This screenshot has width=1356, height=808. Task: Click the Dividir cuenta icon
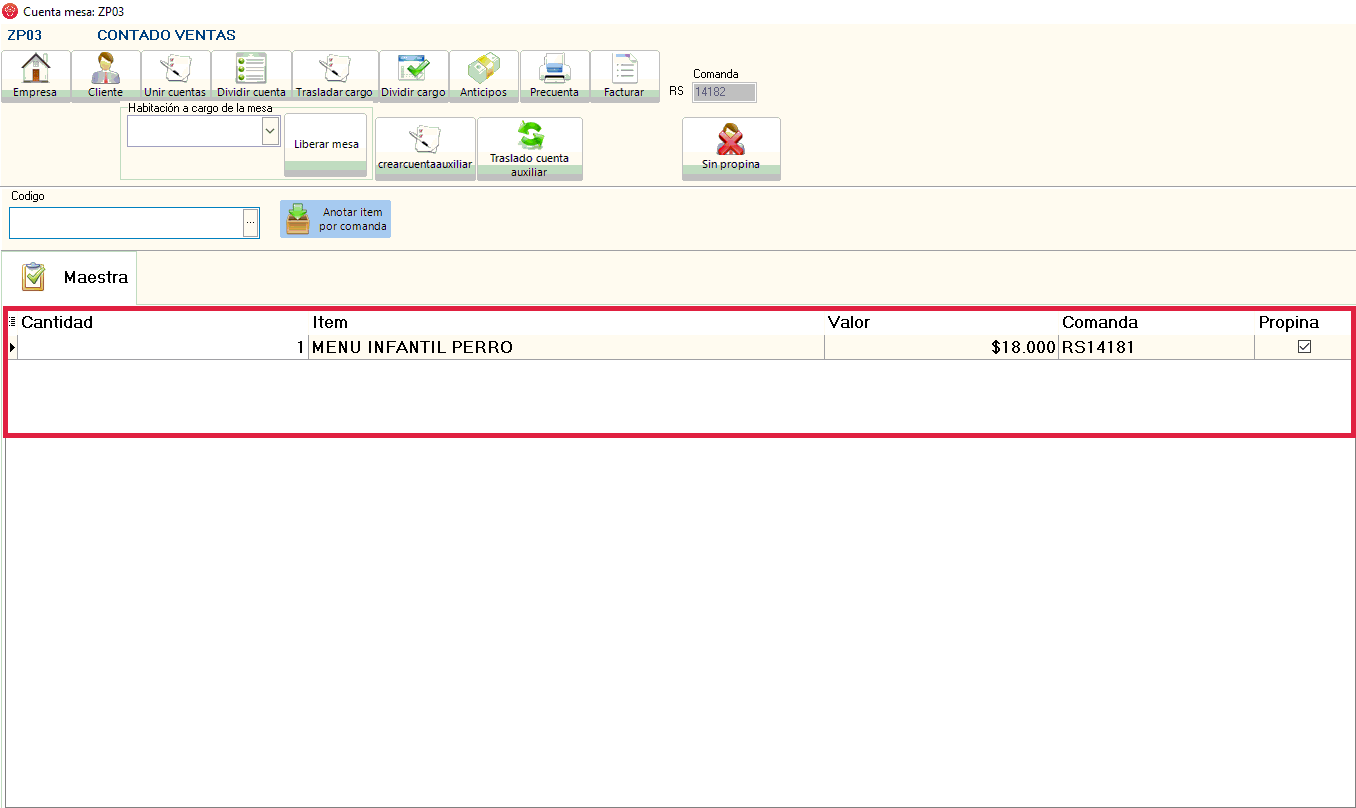pyautogui.click(x=251, y=69)
